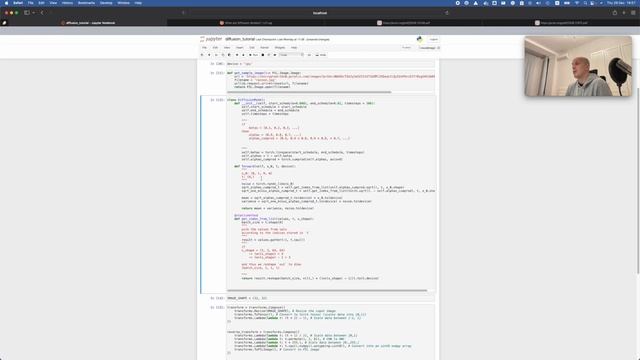Focus the localhost address bar
Viewport: 640px width, 360px height.
click(320, 13)
